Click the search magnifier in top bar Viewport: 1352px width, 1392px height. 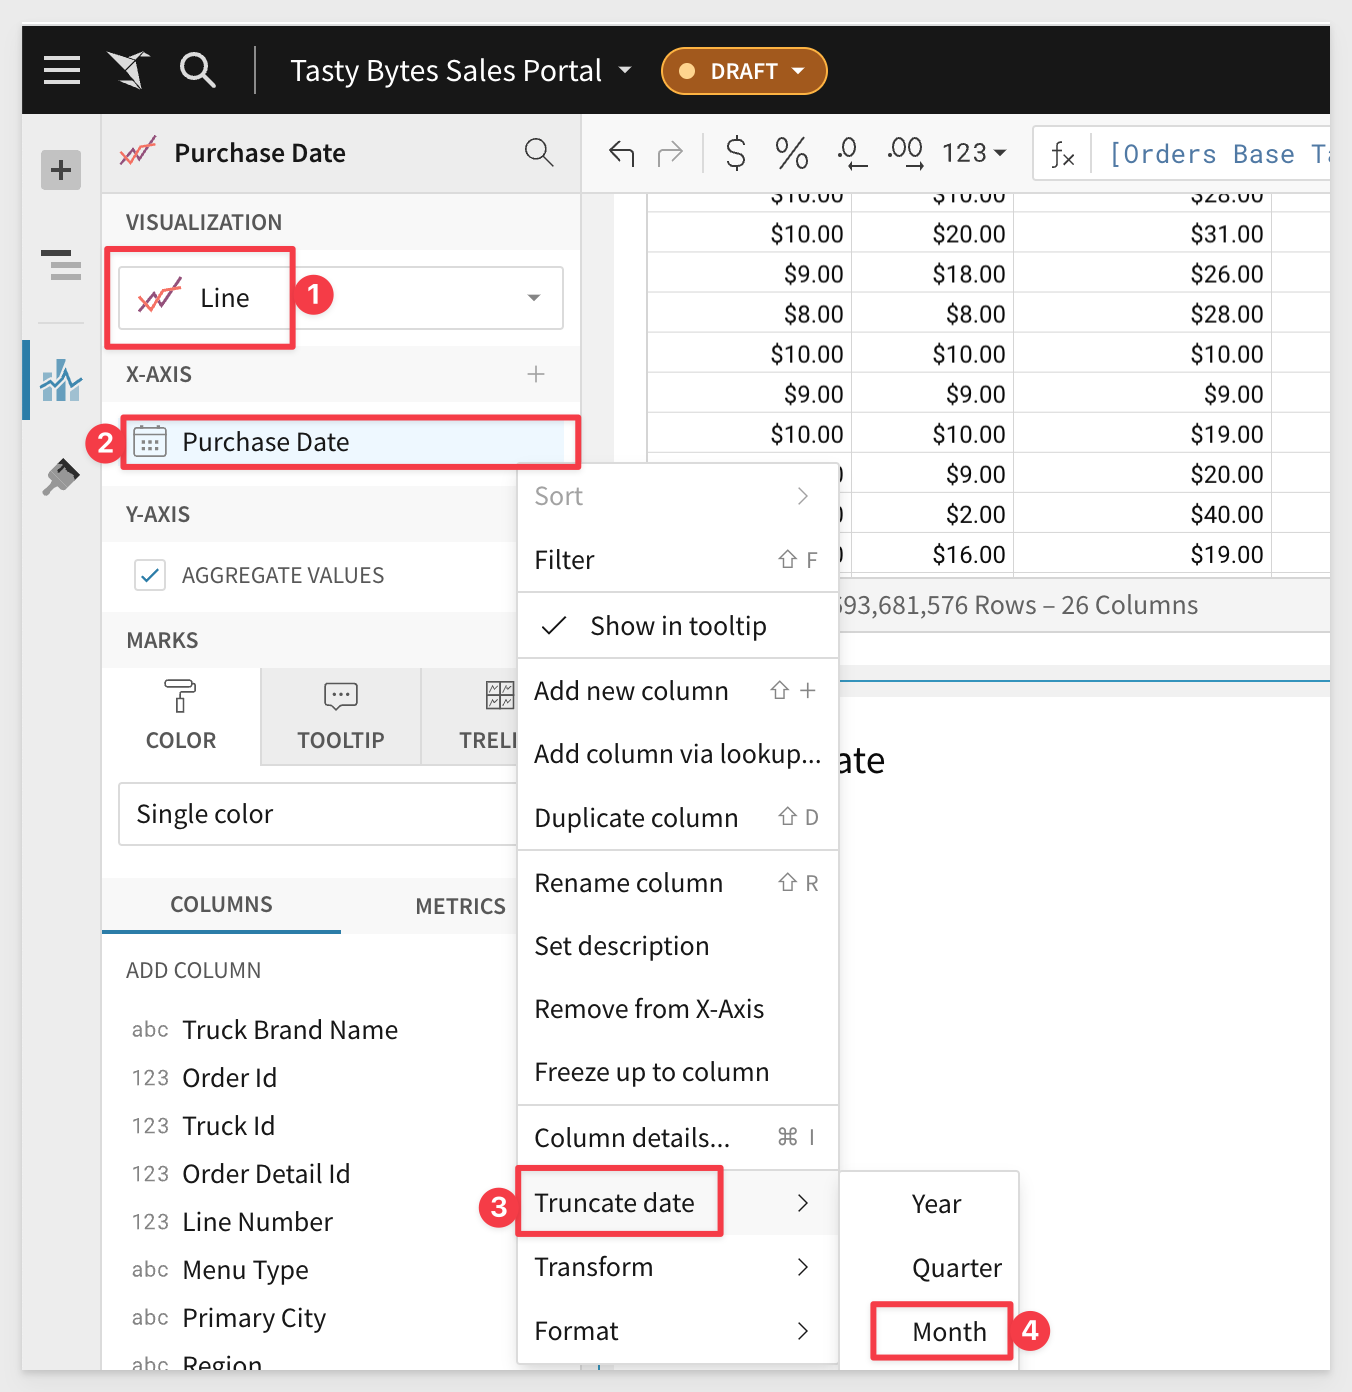click(x=197, y=70)
